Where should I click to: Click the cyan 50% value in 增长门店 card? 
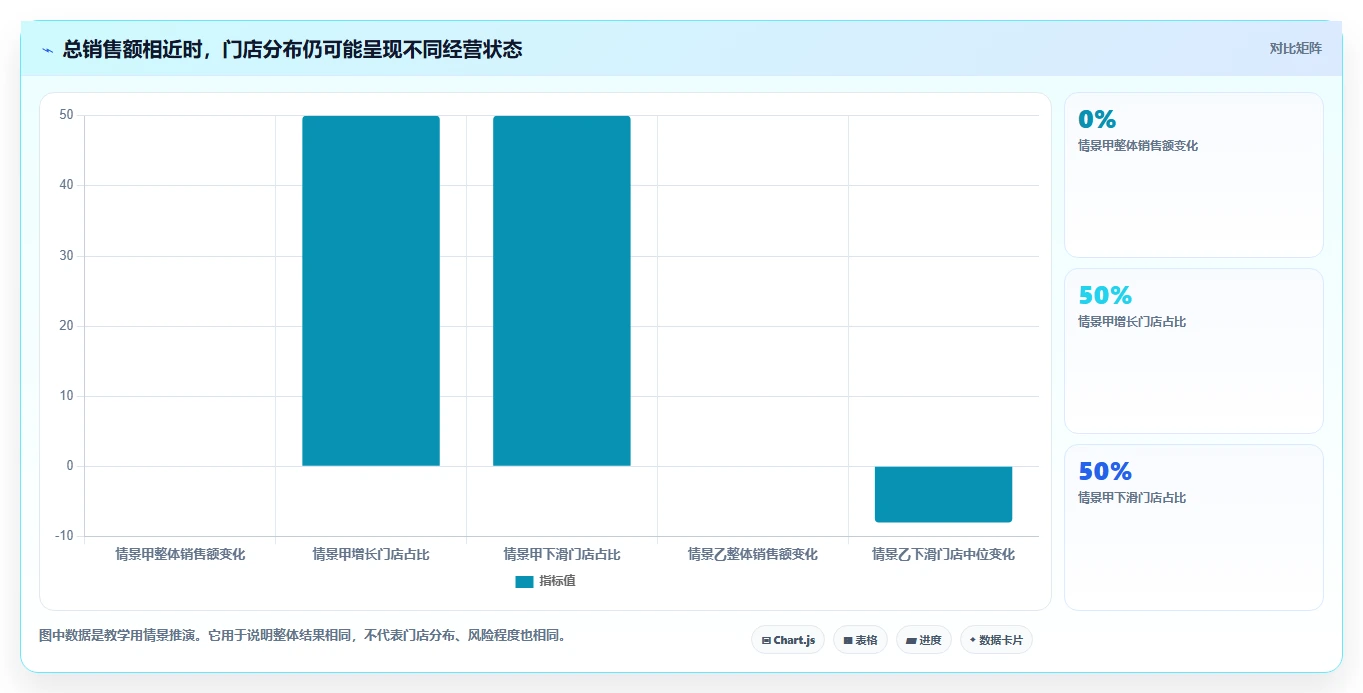click(x=1105, y=295)
